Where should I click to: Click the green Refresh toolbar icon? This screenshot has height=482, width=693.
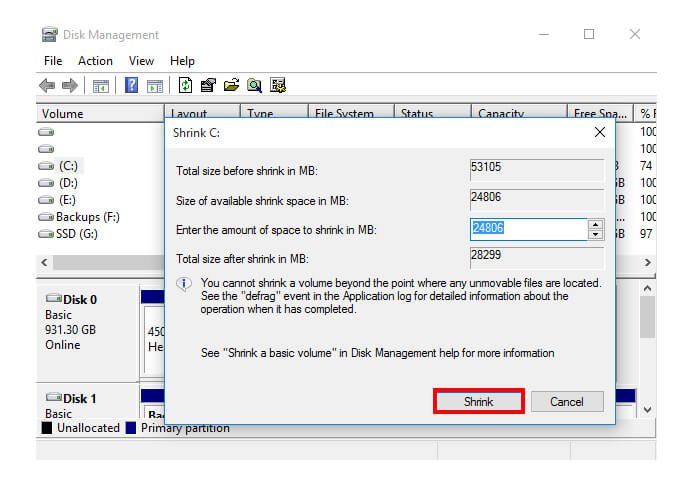186,86
